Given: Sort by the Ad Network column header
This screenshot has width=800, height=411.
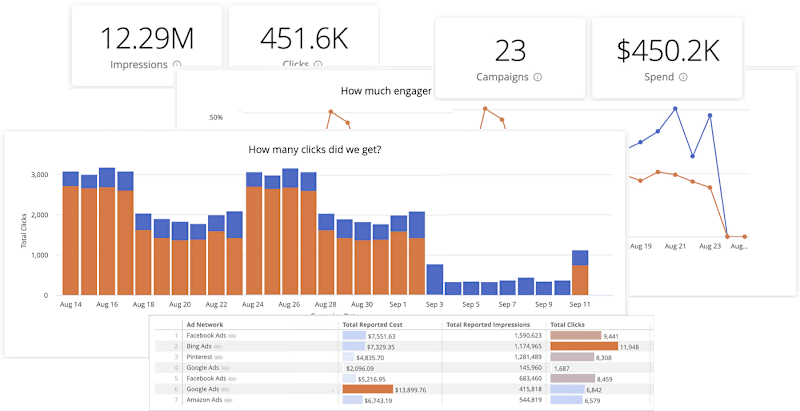Looking at the screenshot, I should tap(205, 325).
